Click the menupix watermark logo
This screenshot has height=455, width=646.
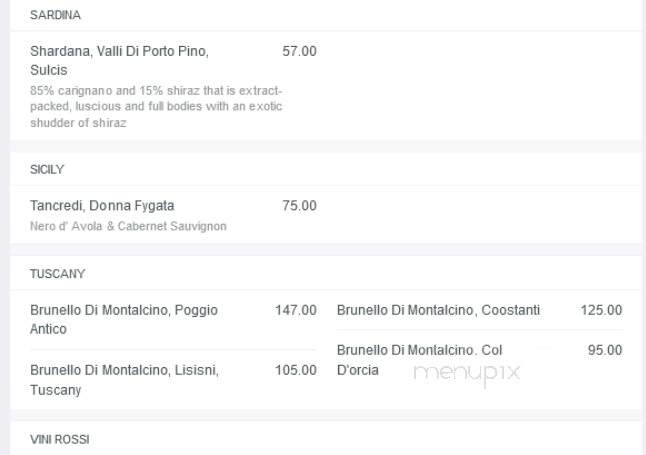click(x=467, y=374)
